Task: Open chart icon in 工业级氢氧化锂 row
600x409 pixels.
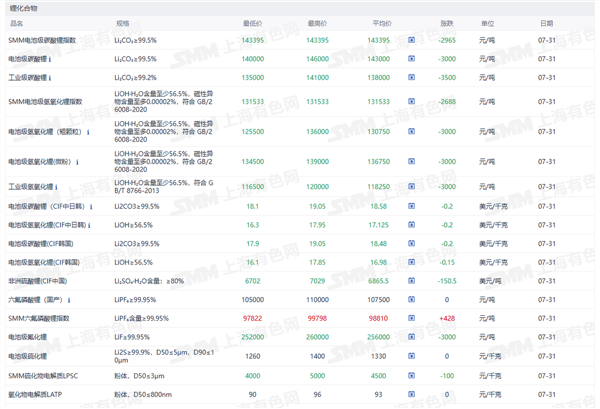Action: [x=411, y=186]
